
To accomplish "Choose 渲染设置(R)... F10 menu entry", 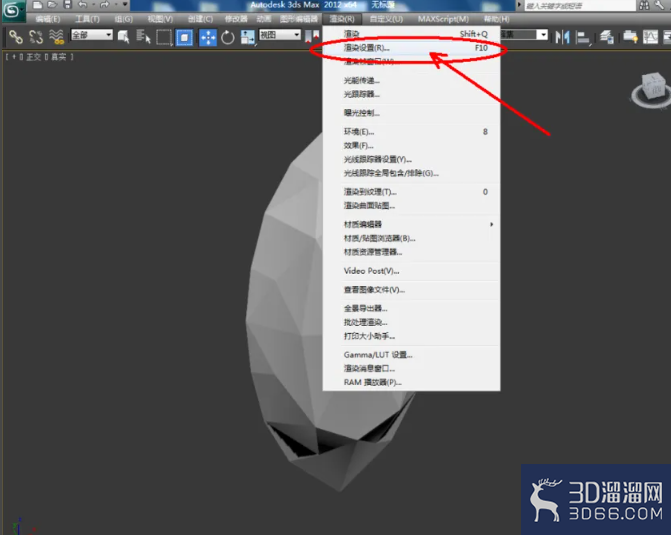I will [x=411, y=48].
